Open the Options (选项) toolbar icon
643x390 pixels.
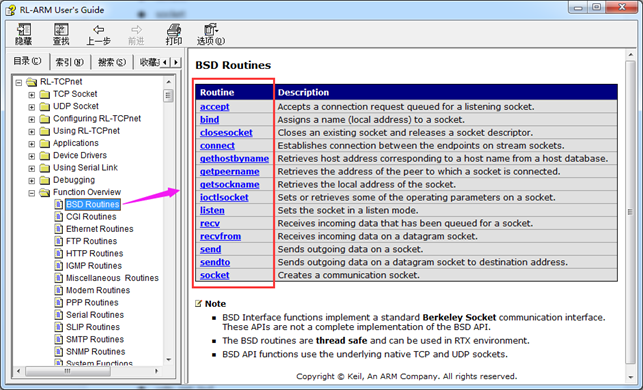click(x=211, y=30)
